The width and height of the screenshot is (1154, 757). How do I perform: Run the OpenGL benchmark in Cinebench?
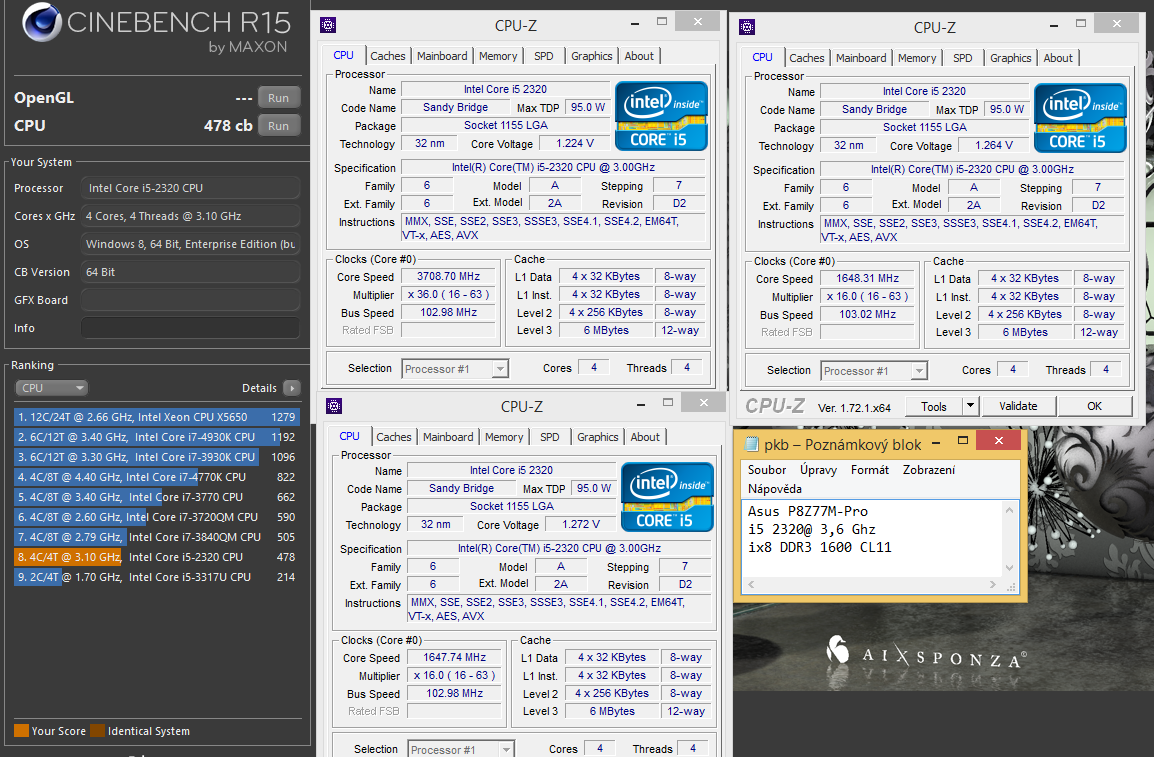(278, 98)
